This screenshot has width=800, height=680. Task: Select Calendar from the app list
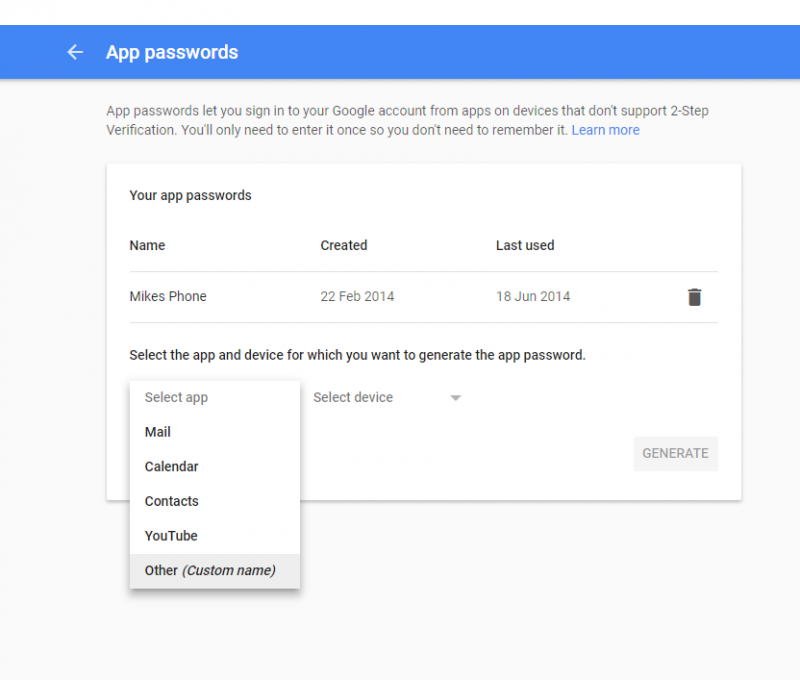[171, 466]
